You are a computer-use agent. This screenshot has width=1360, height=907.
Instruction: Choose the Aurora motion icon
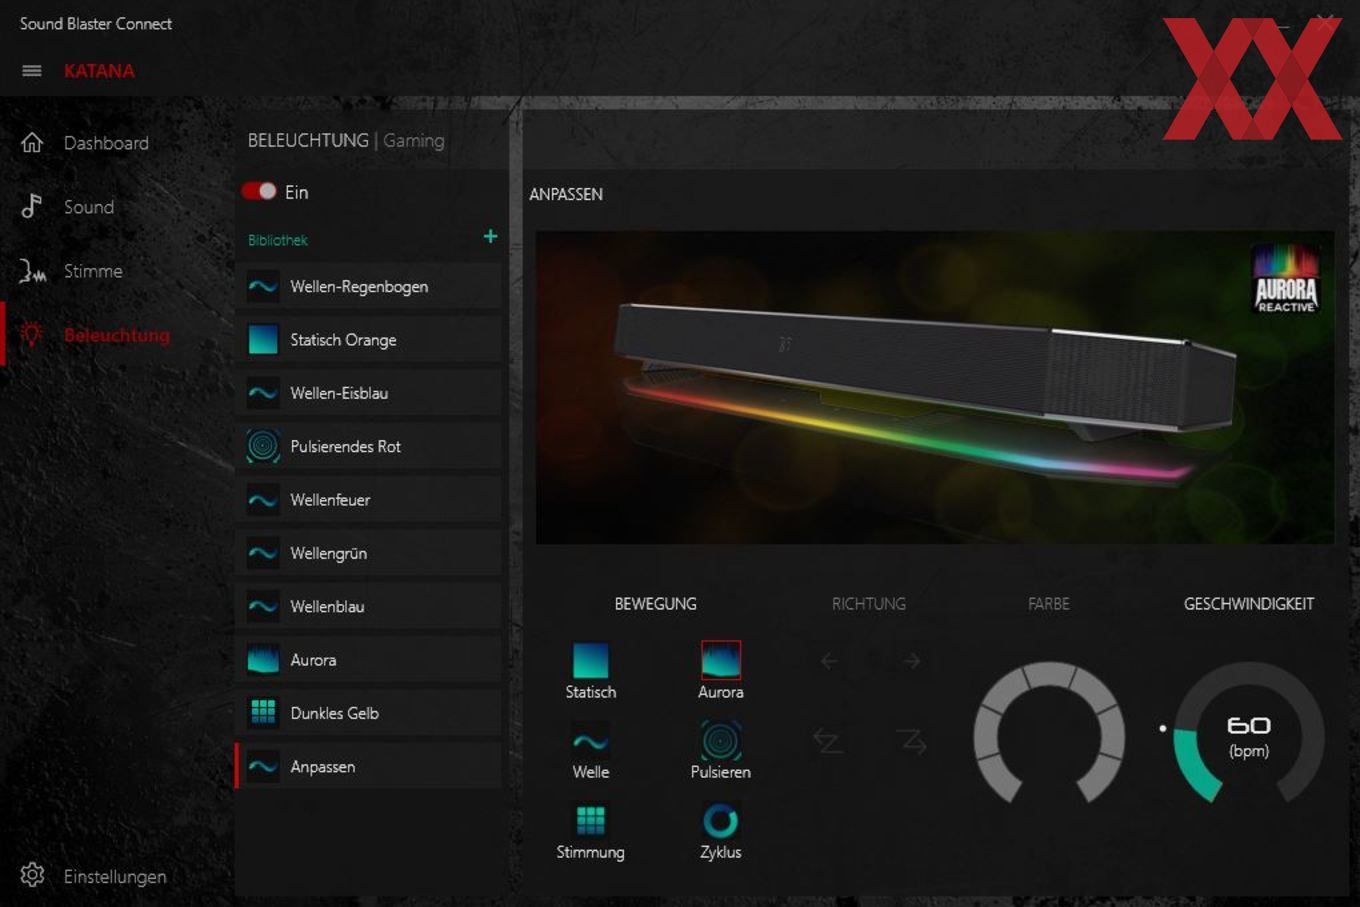(x=721, y=660)
